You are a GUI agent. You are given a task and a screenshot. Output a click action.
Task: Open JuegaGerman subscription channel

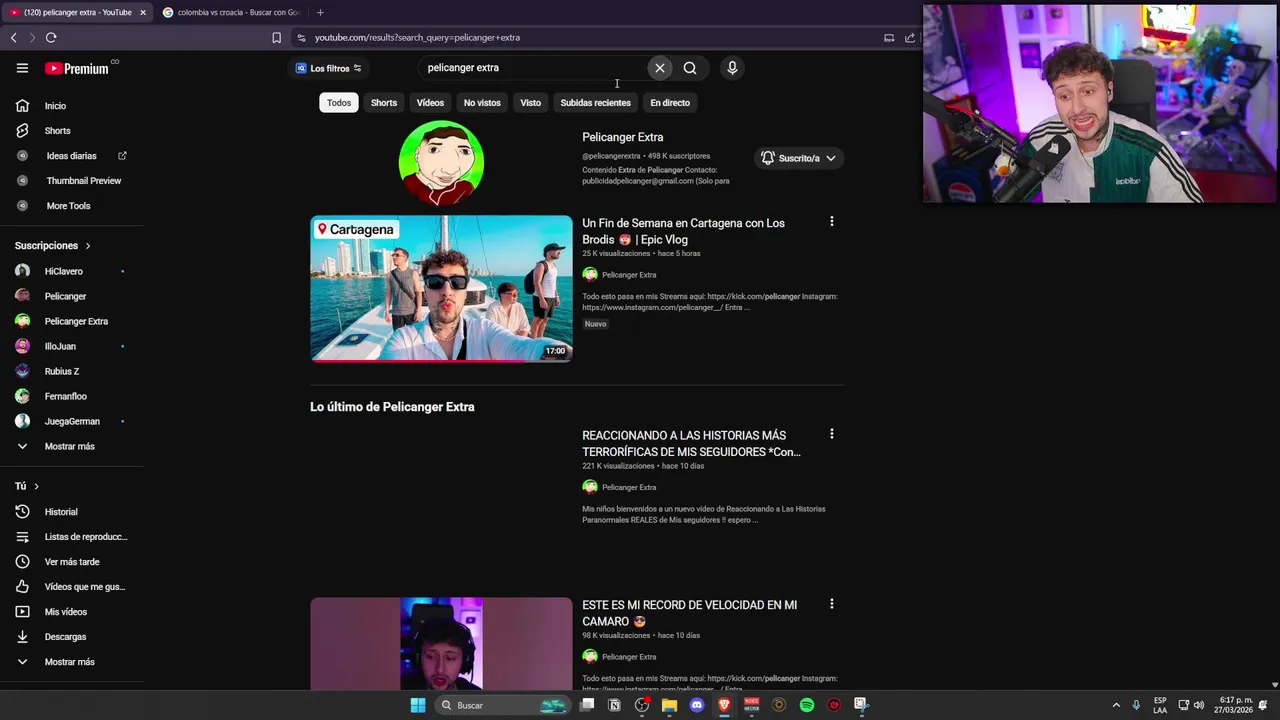pyautogui.click(x=72, y=422)
